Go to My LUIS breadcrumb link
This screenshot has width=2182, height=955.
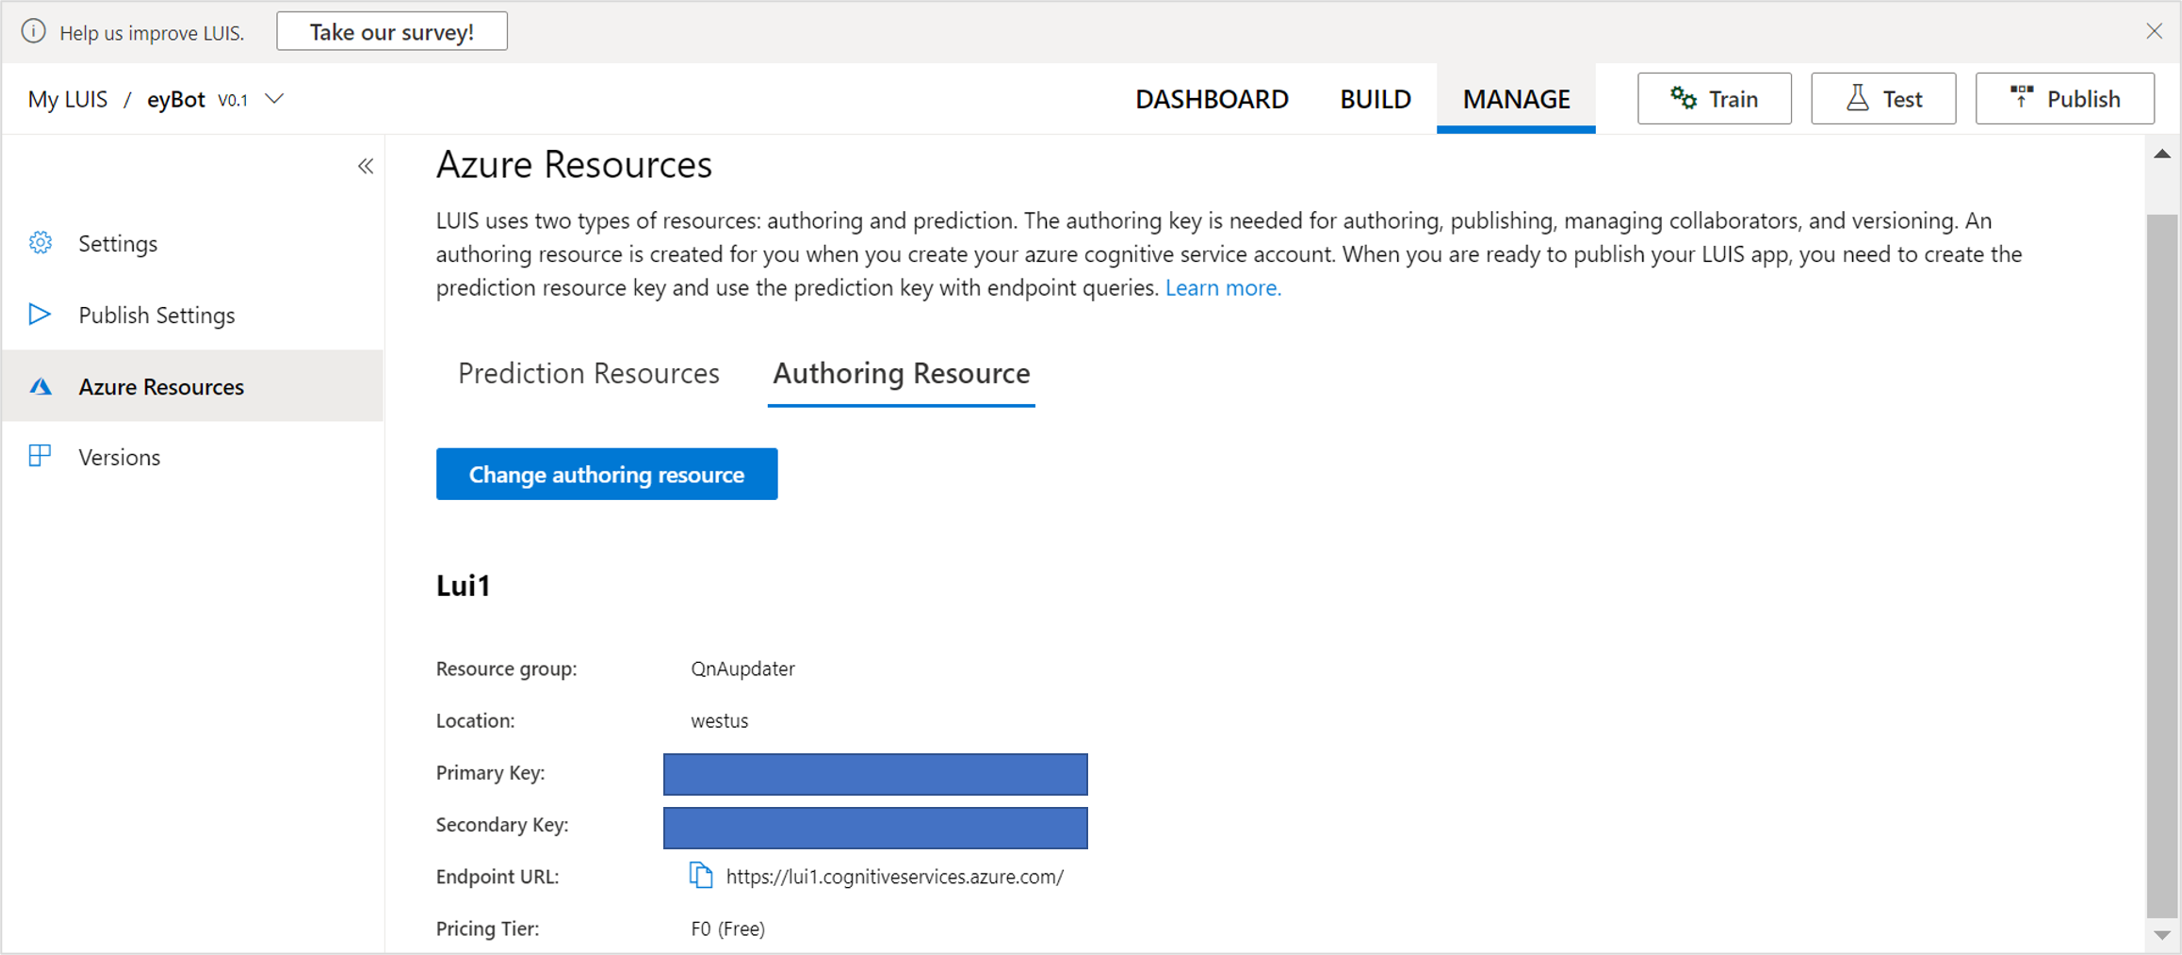click(x=68, y=99)
